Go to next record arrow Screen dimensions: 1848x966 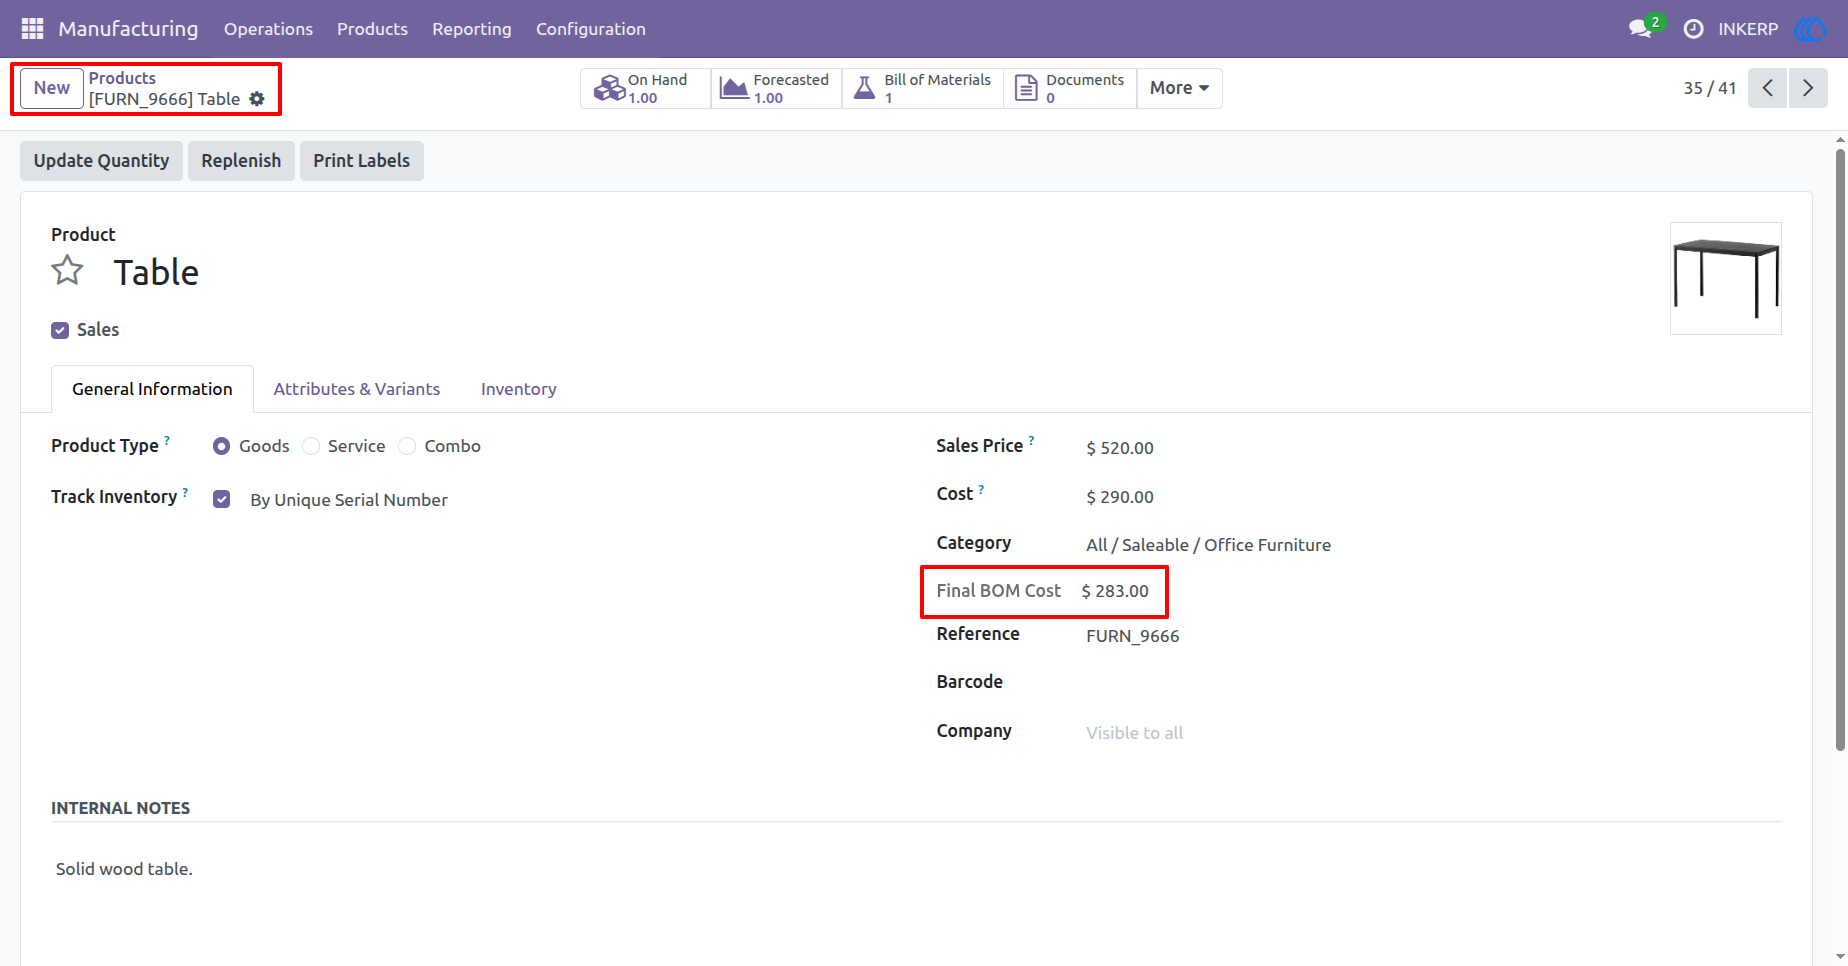click(x=1808, y=88)
